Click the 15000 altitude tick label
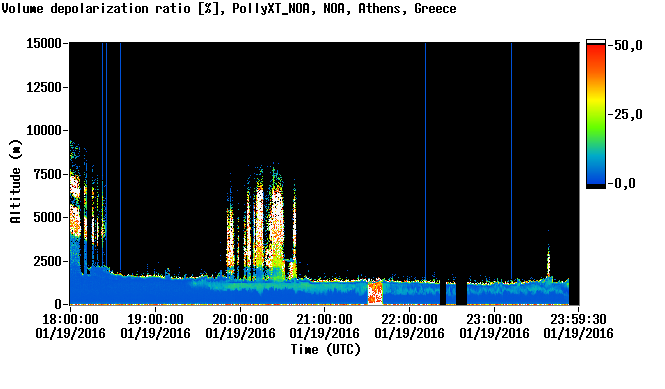This screenshot has width=665, height=389. pyautogui.click(x=44, y=43)
